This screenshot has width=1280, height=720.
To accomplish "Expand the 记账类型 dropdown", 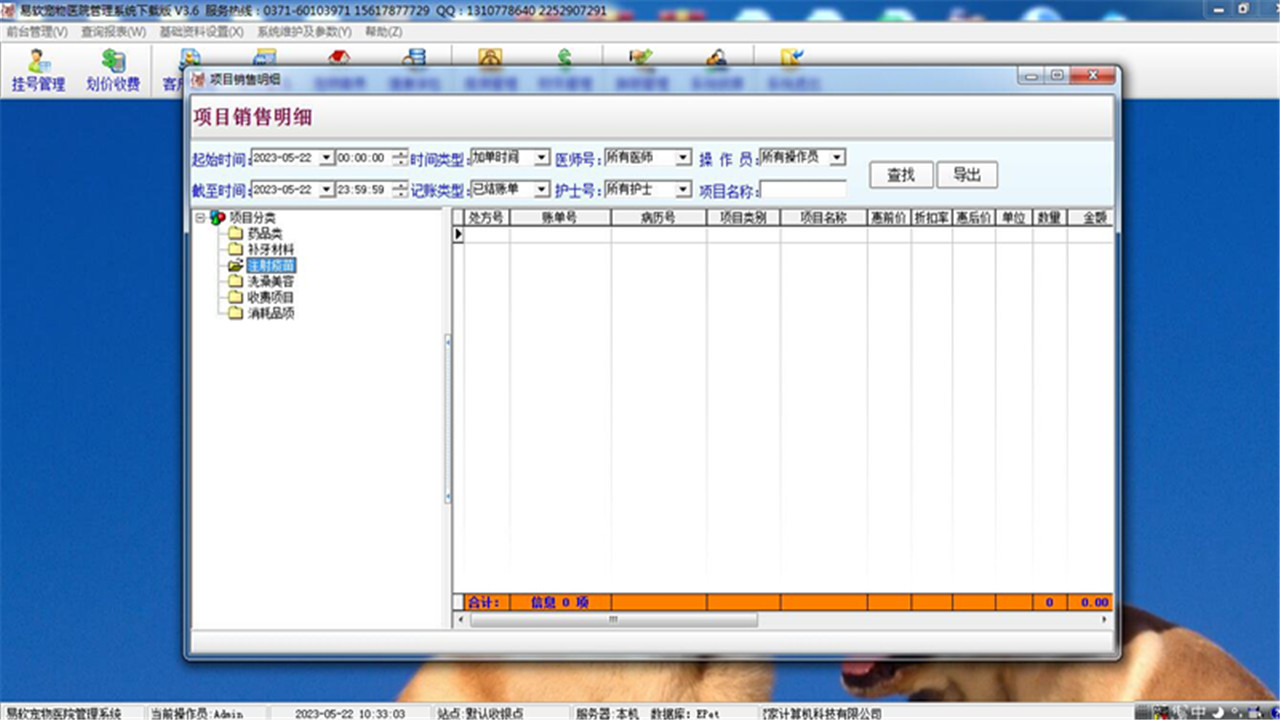I will [541, 189].
